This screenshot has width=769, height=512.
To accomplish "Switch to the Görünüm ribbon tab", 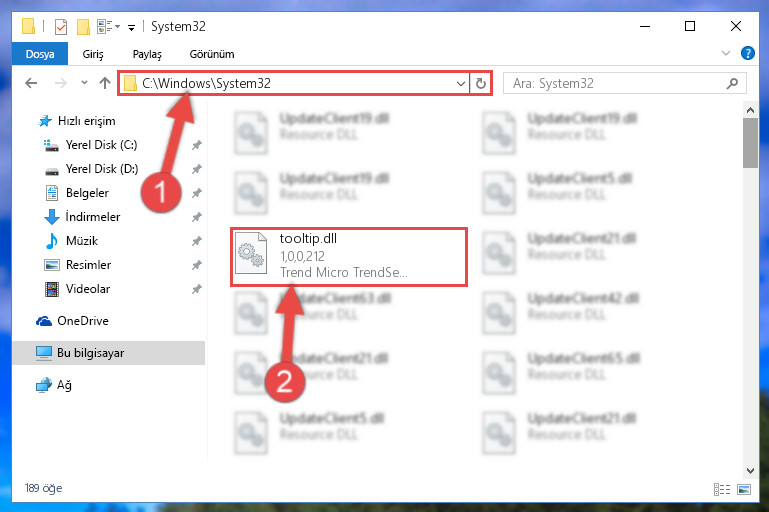I will click(x=212, y=54).
